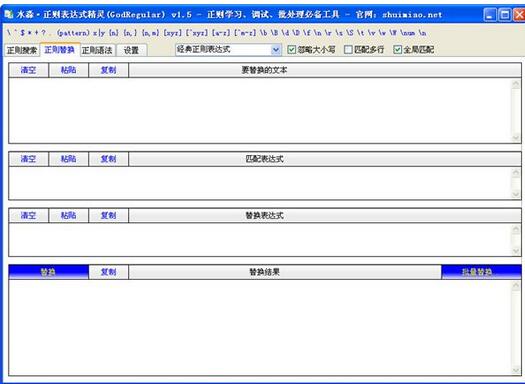The height and width of the screenshot is (384, 525).
Task: Click 粘贴 in the 替换表达式 row
Action: [x=68, y=215]
